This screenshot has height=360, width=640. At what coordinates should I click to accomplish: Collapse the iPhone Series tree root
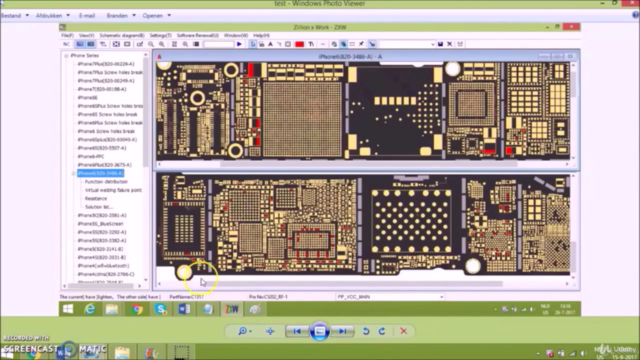tap(67, 56)
